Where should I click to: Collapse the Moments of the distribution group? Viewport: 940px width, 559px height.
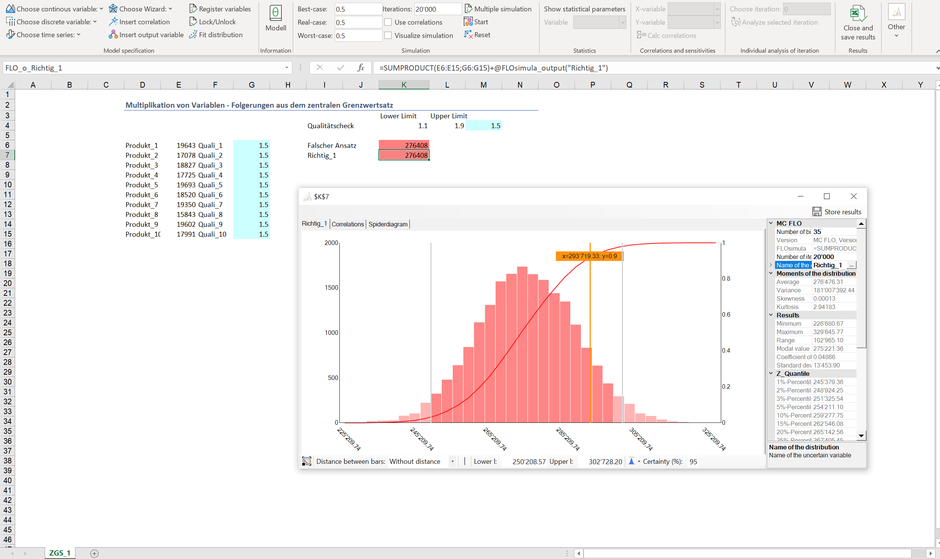pos(771,274)
